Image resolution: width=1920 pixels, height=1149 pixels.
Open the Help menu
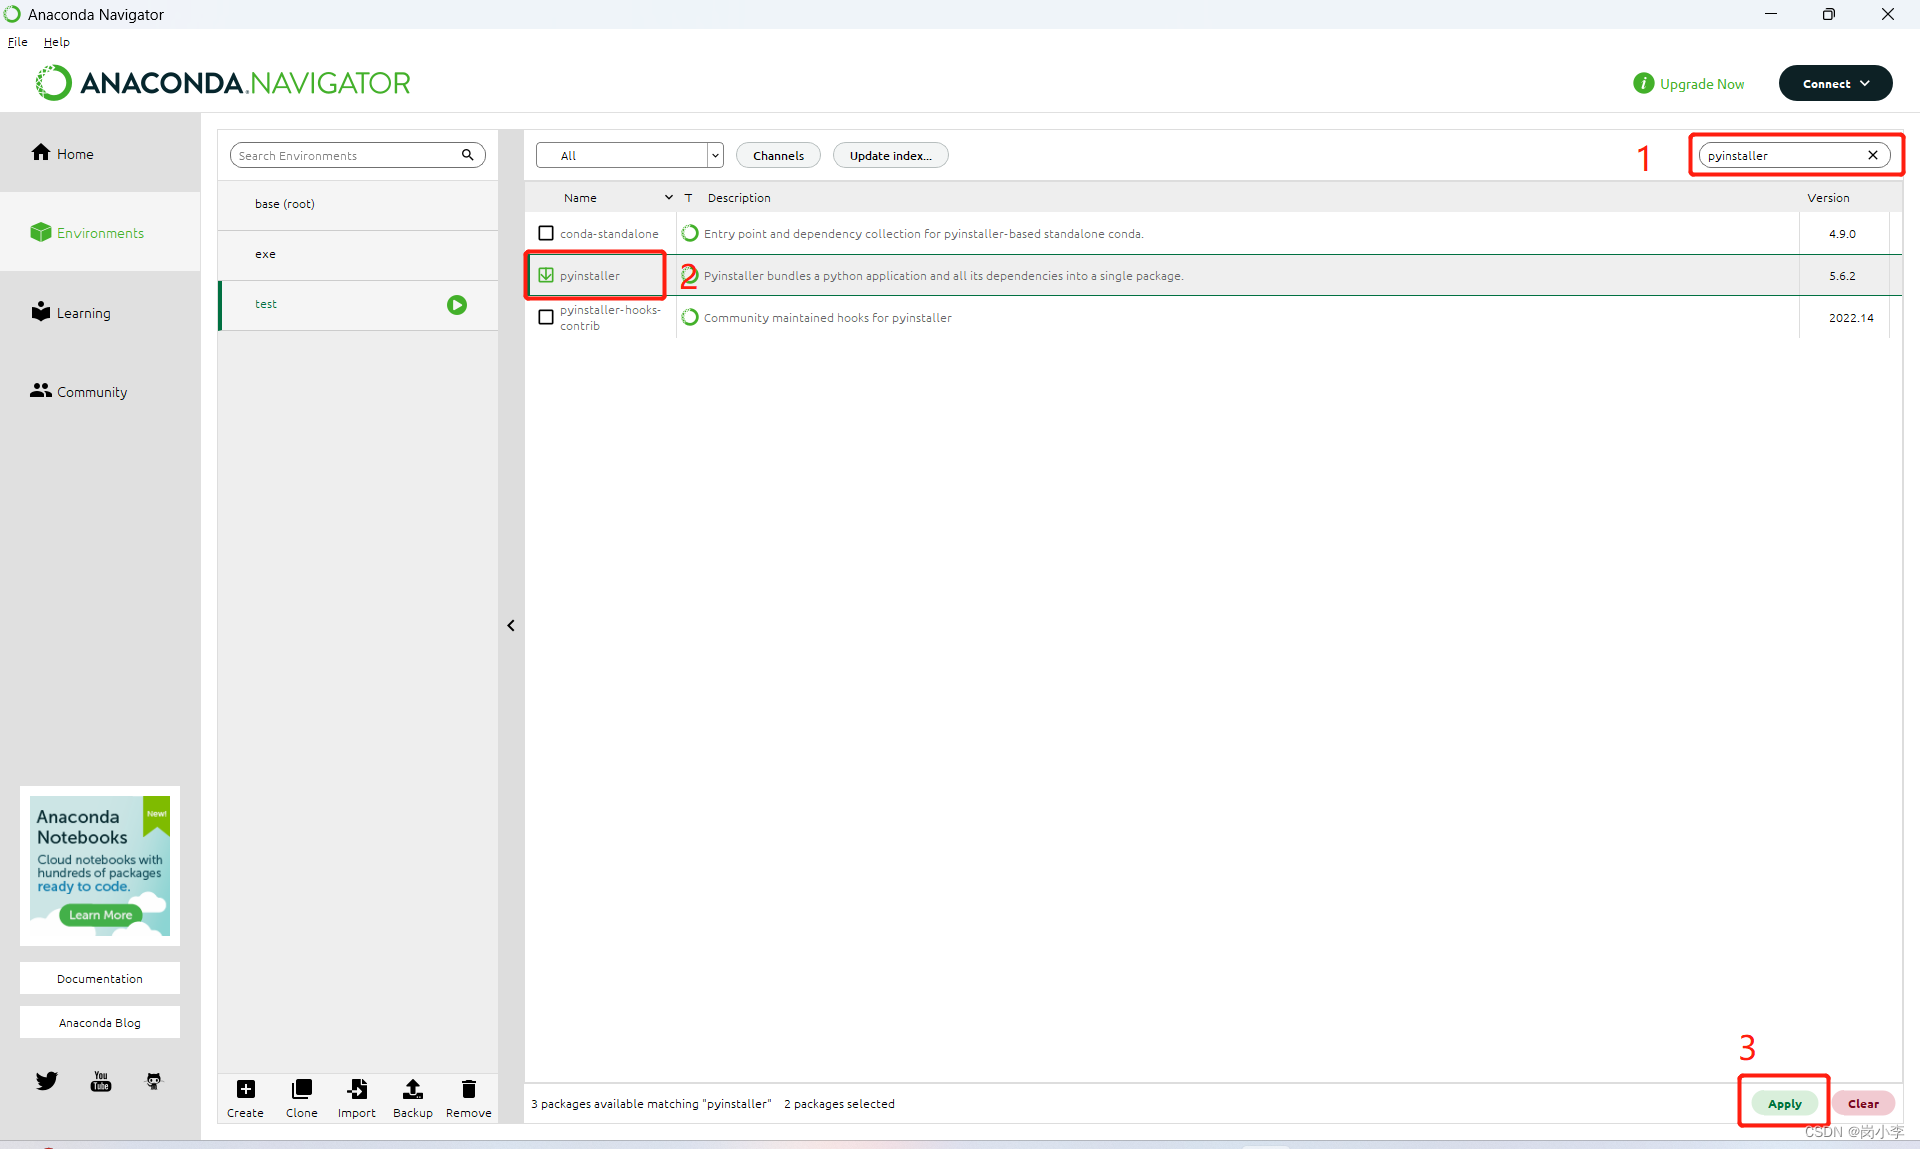coord(56,42)
